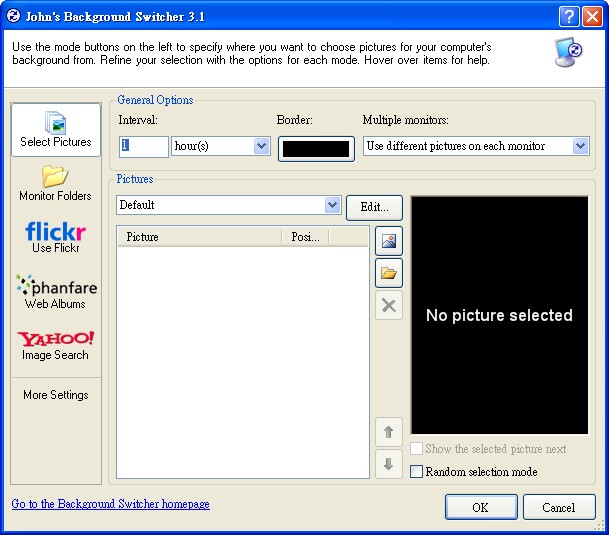Click the Edit... button
The height and width of the screenshot is (535, 609).
click(374, 207)
